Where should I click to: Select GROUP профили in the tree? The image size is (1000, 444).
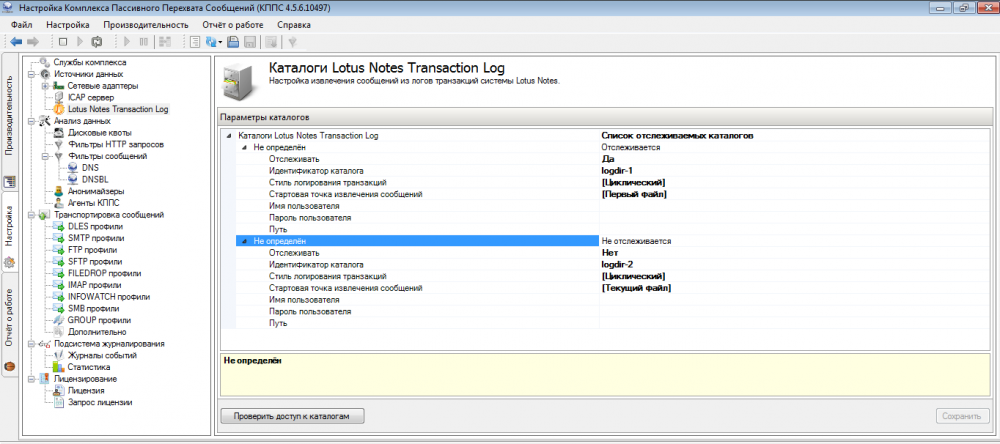point(99,320)
